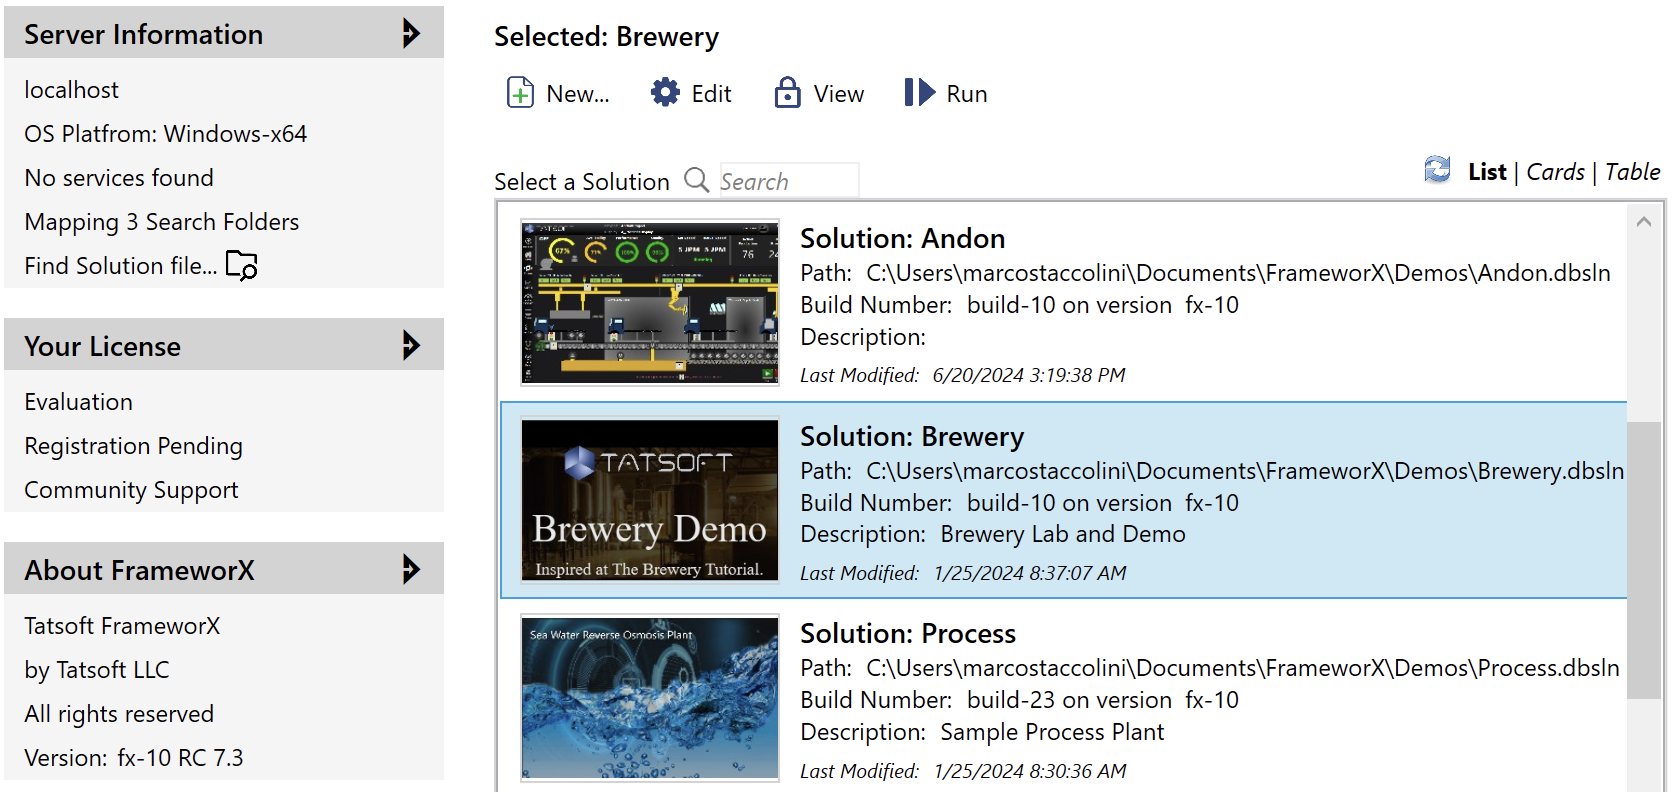
Task: Click 'Community Support' entry
Action: [x=131, y=490]
